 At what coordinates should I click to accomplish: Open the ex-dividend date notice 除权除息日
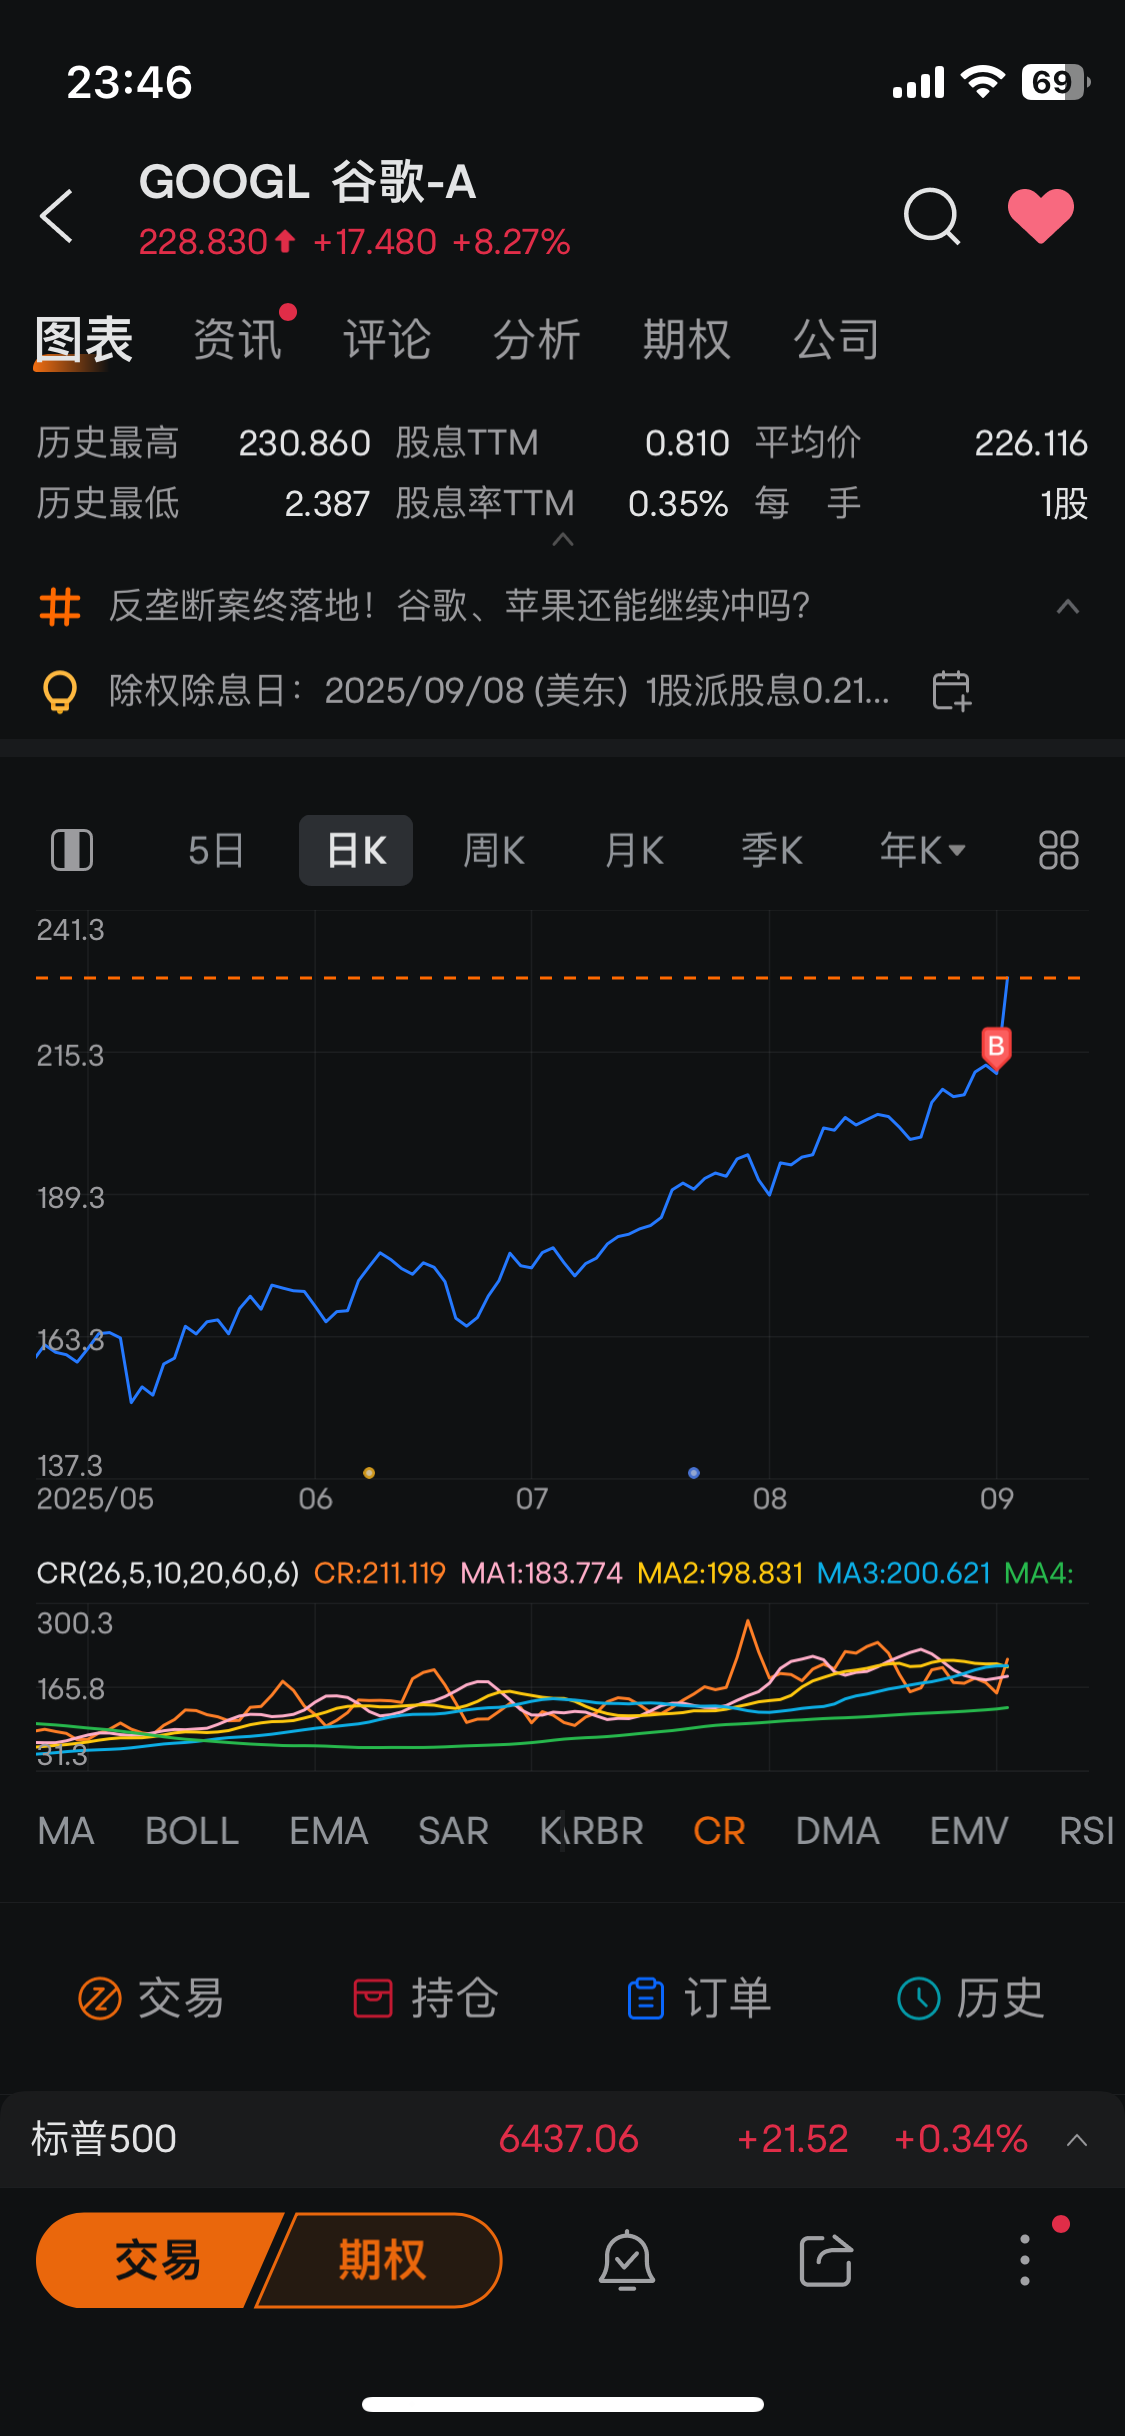pos(498,691)
